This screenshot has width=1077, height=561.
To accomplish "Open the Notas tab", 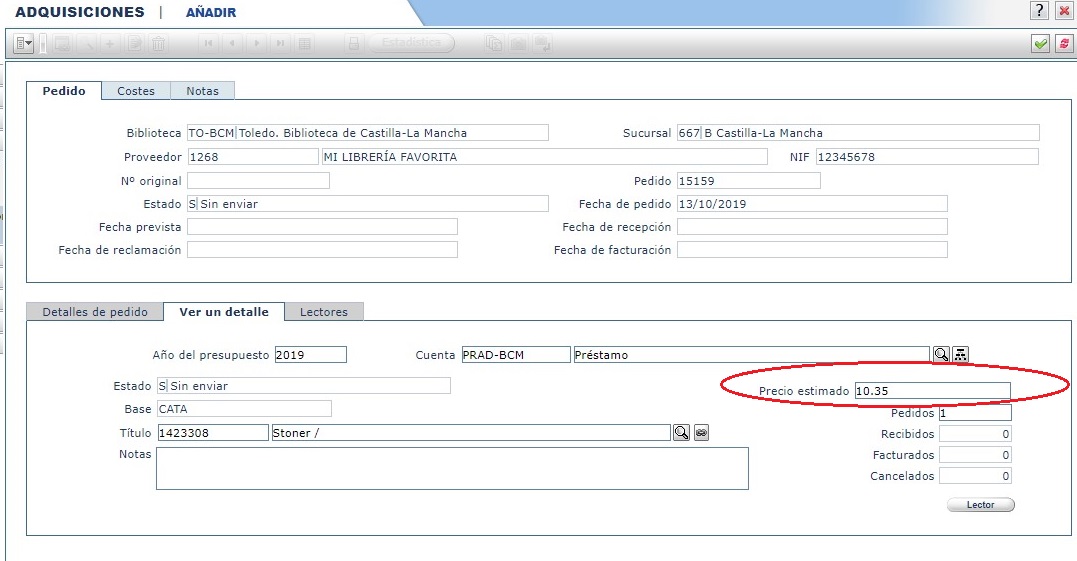I will 202,91.
